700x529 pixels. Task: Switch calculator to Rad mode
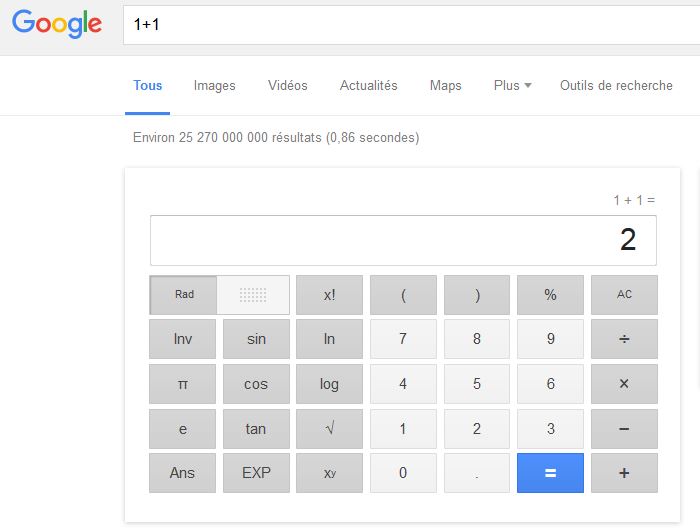[184, 295]
